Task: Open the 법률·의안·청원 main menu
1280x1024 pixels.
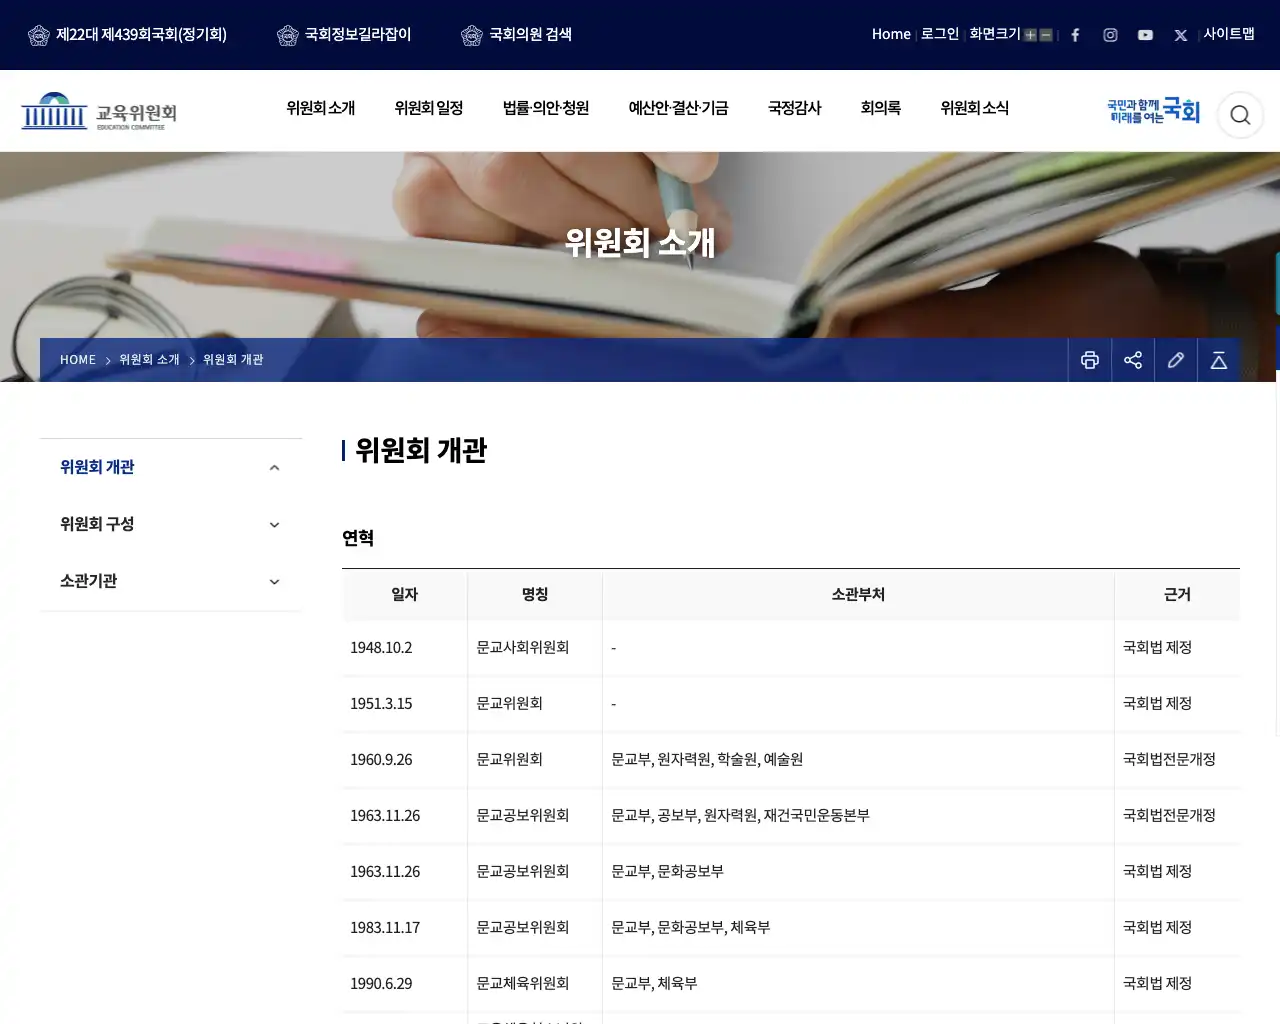Action: pos(546,108)
